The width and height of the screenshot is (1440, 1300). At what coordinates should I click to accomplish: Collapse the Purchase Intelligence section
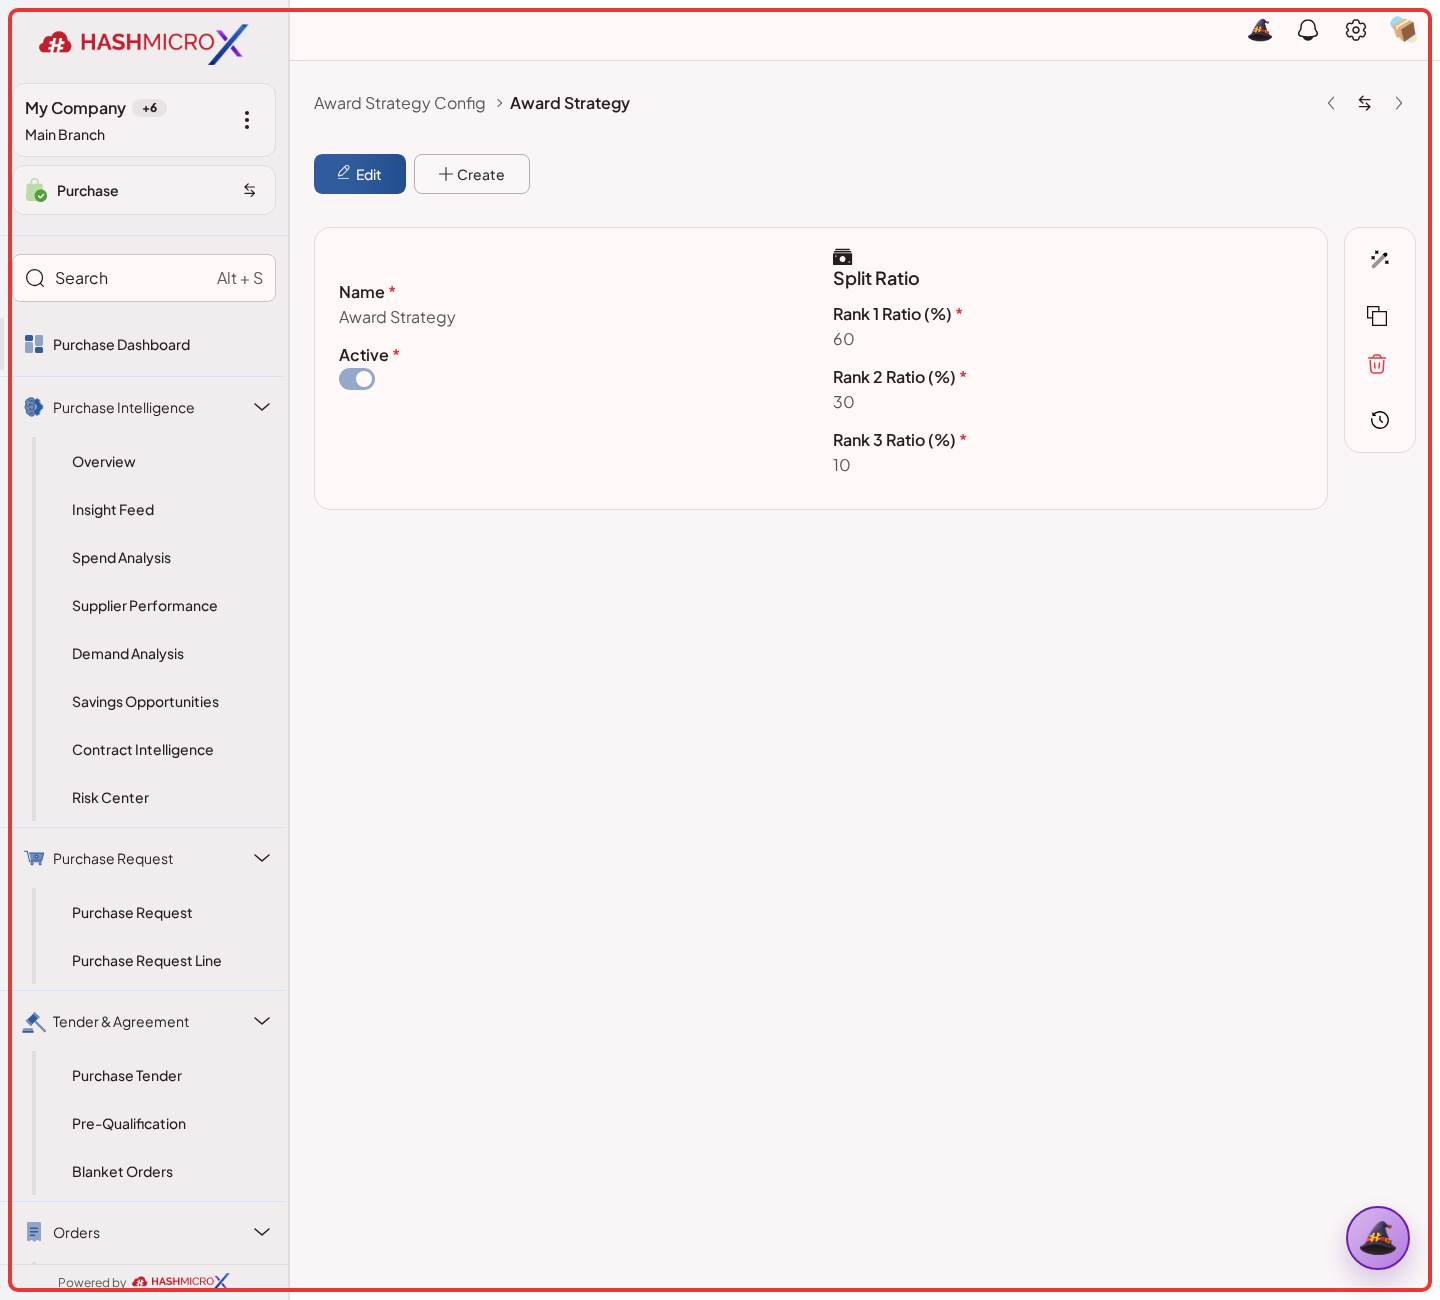point(262,407)
